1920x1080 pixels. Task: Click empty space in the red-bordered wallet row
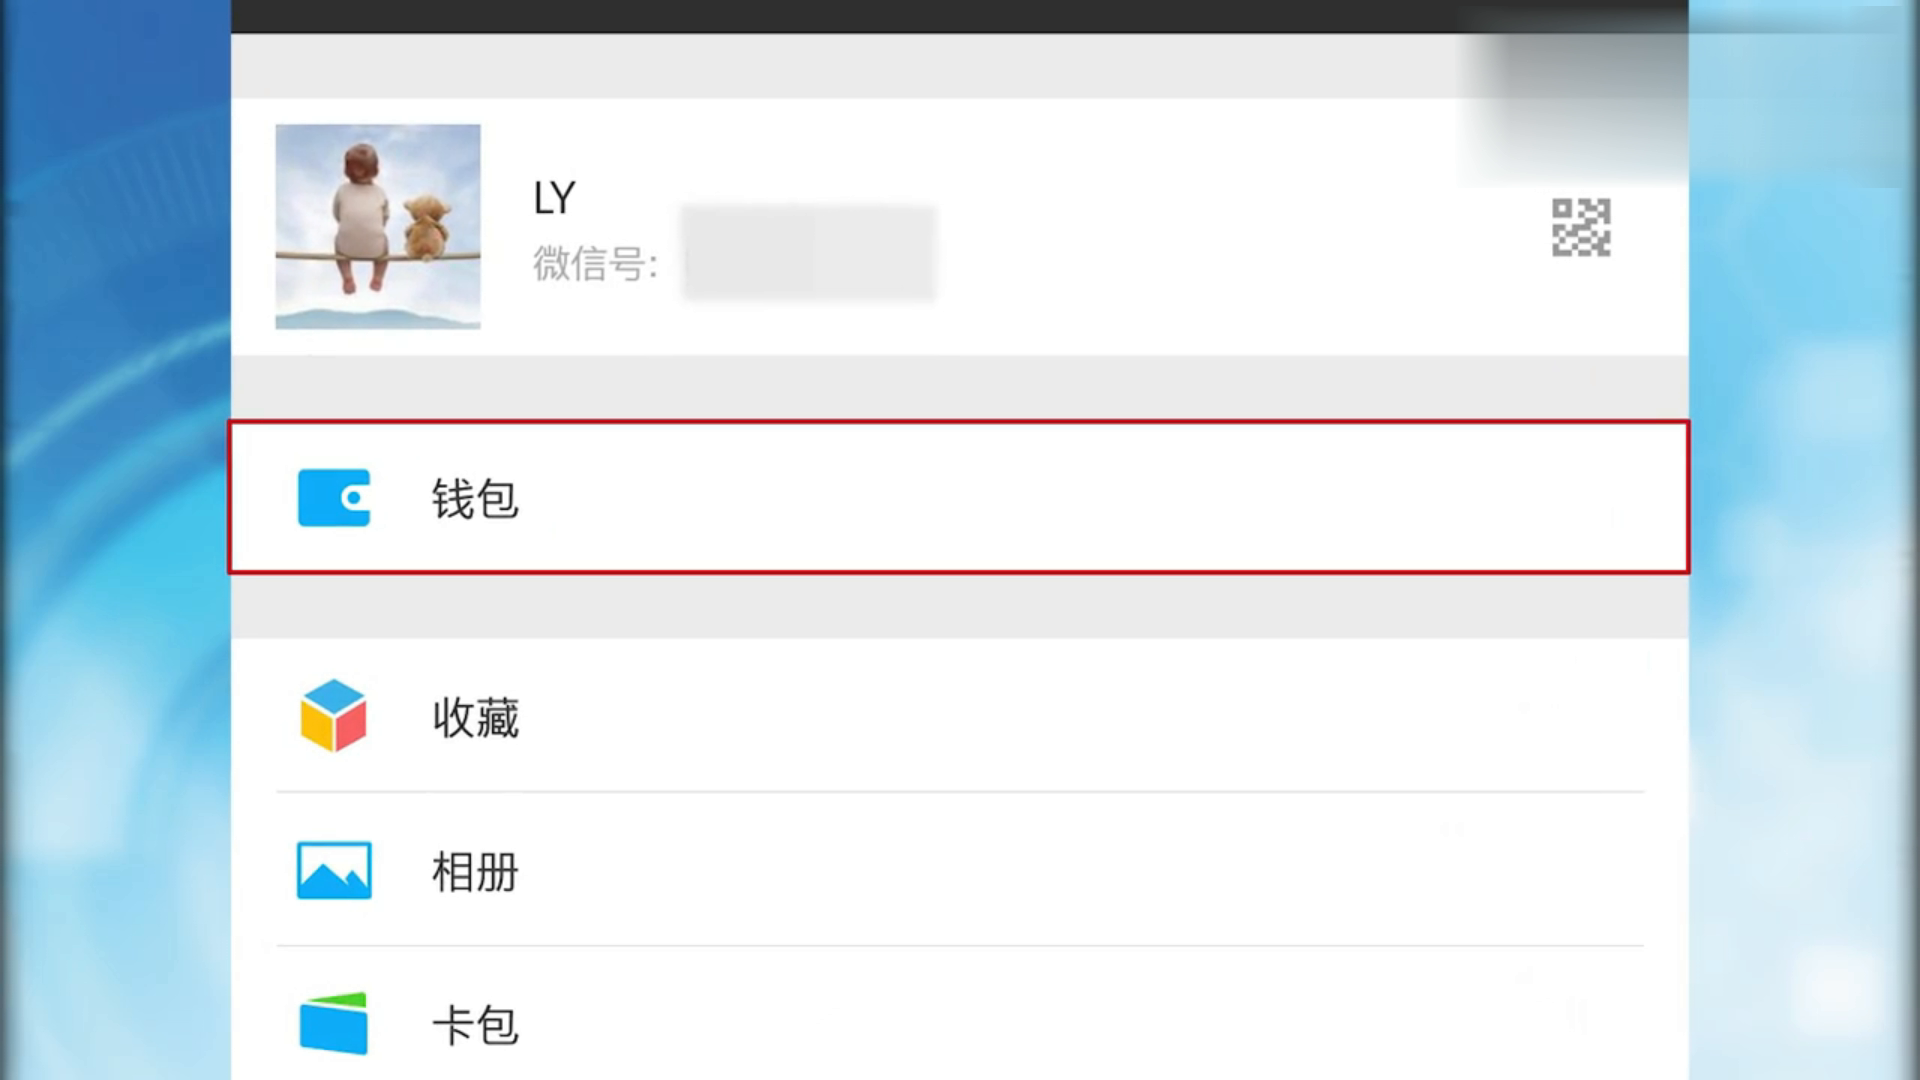coord(1100,498)
